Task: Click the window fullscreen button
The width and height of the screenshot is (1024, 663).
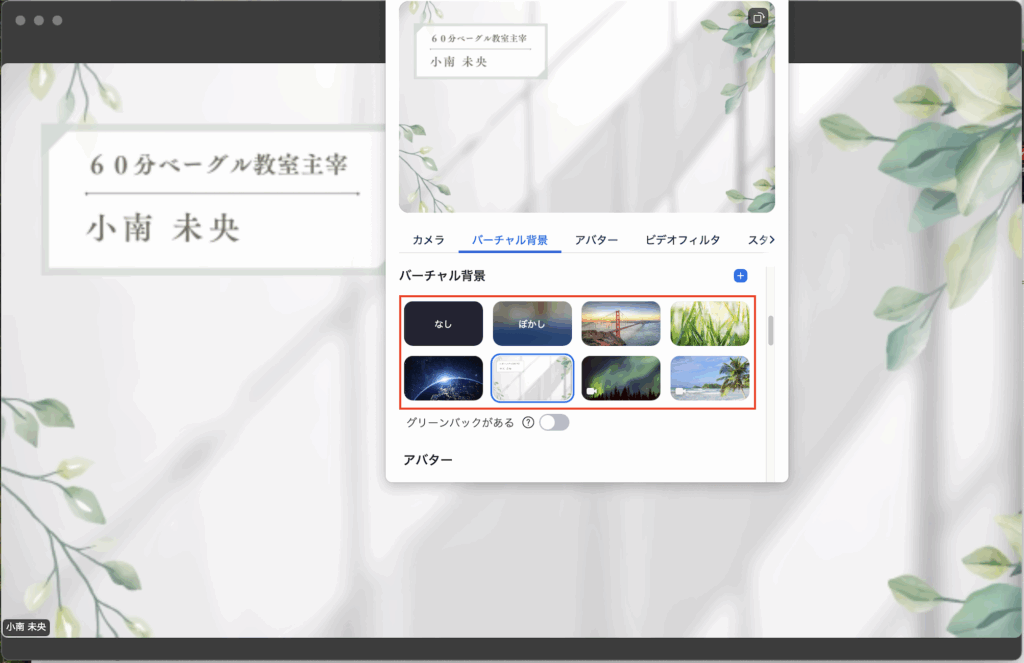Action: click(57, 20)
